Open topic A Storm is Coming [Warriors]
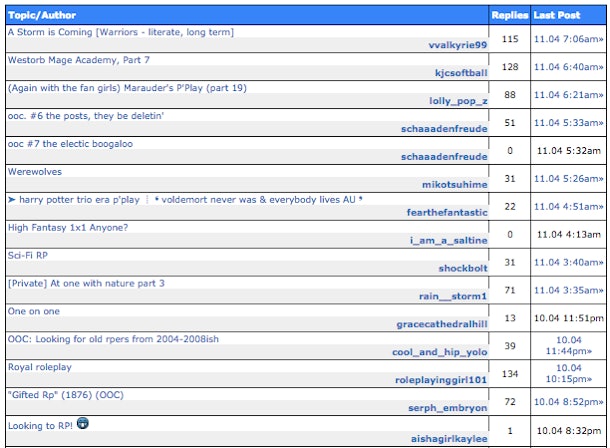This screenshot has width=610, height=448. [121, 32]
